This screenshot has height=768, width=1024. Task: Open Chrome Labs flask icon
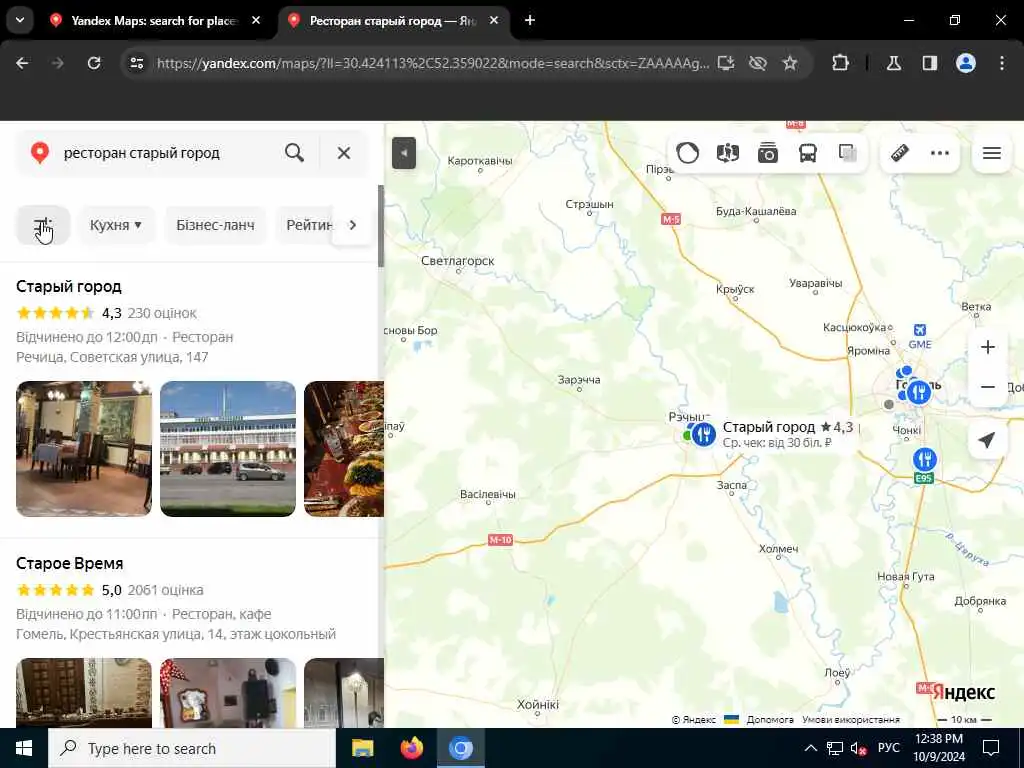(894, 63)
